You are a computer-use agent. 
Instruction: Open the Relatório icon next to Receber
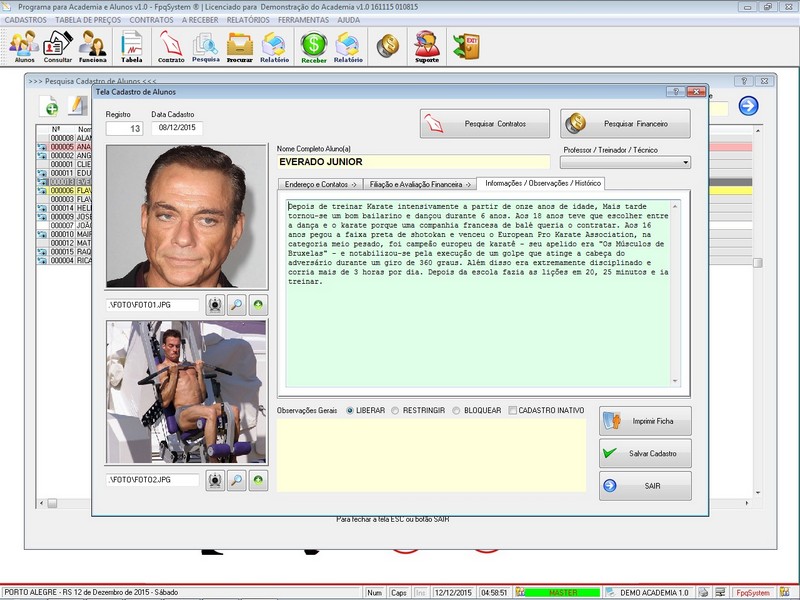[x=348, y=46]
